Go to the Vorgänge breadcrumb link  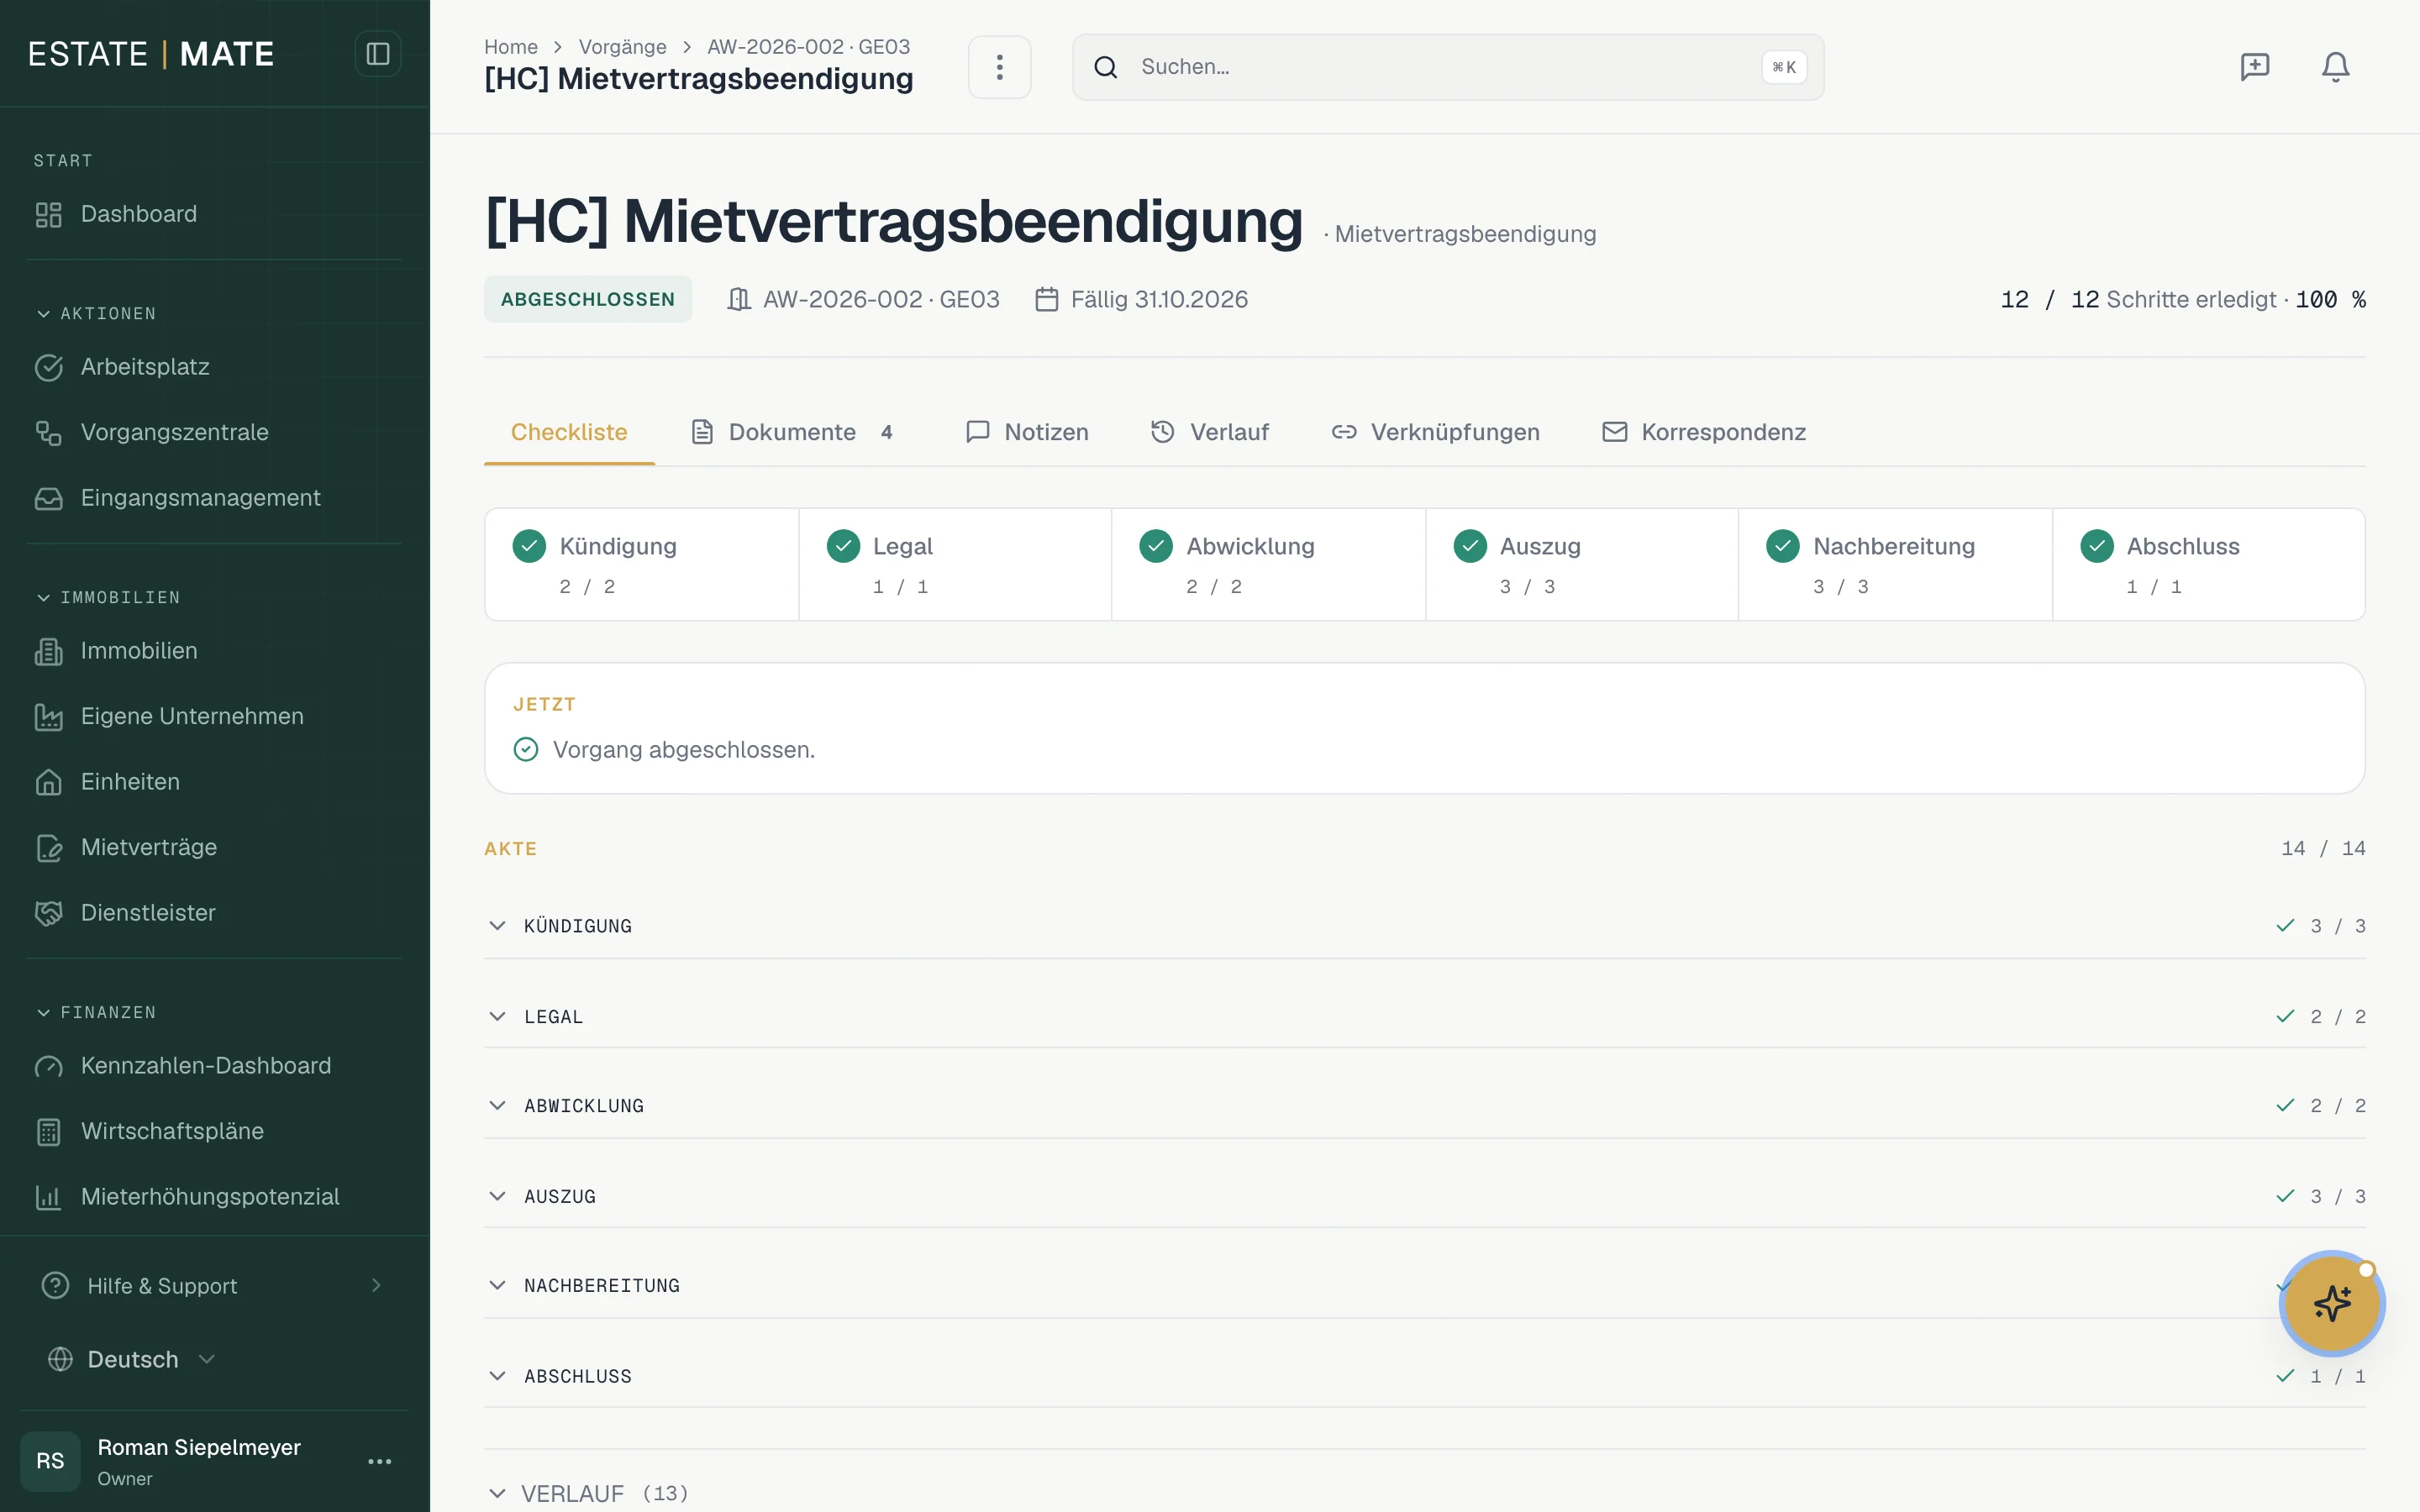tap(622, 47)
